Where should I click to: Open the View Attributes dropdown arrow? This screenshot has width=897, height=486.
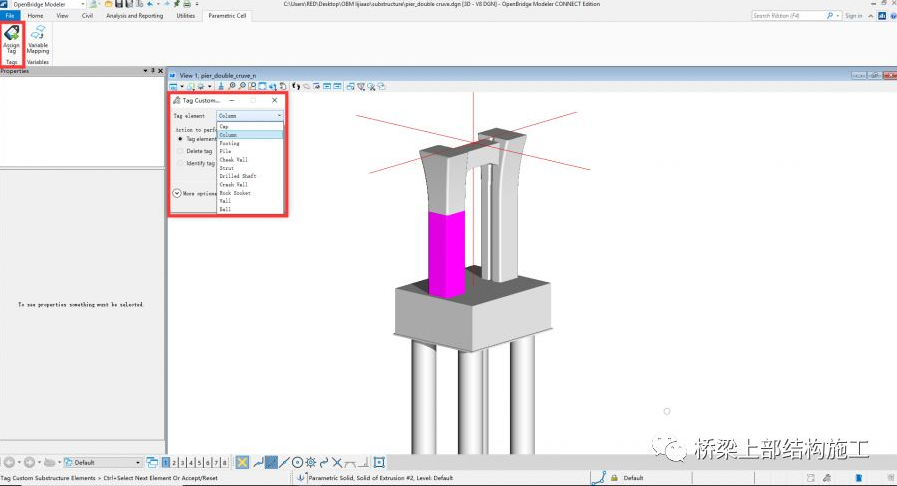click(182, 86)
